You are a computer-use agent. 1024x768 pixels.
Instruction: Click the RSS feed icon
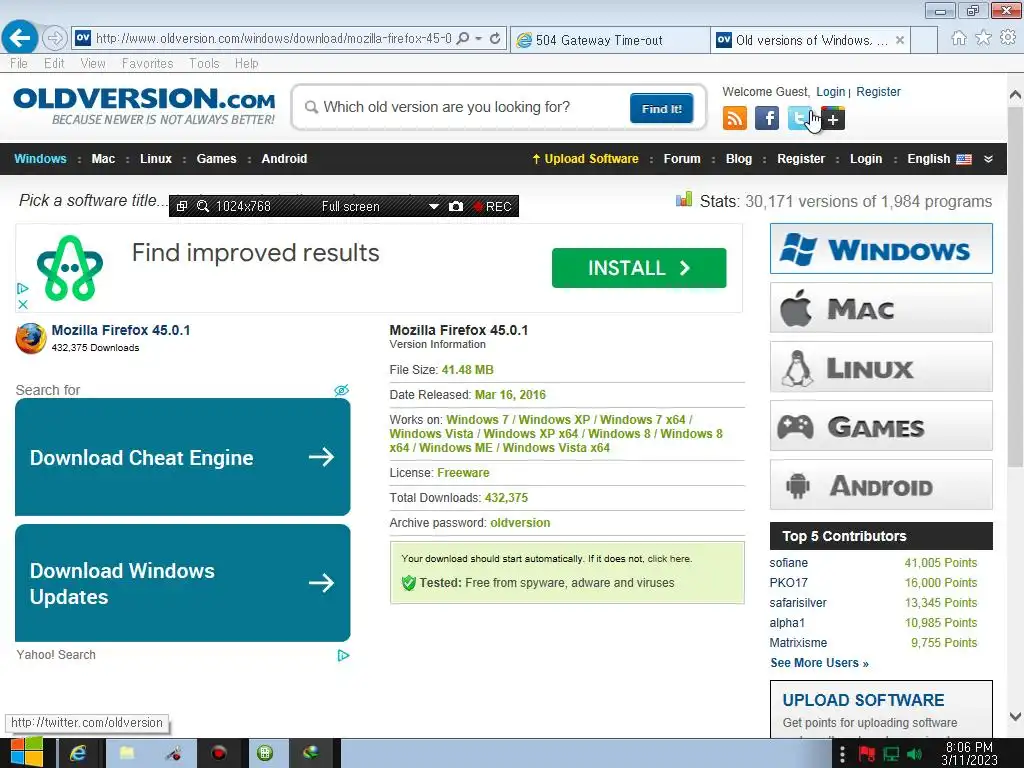tap(735, 118)
